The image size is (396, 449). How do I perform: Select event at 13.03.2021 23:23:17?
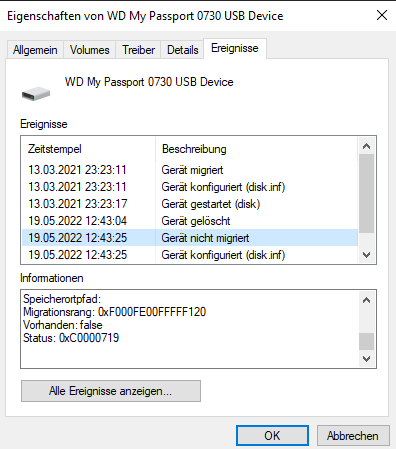pos(190,204)
